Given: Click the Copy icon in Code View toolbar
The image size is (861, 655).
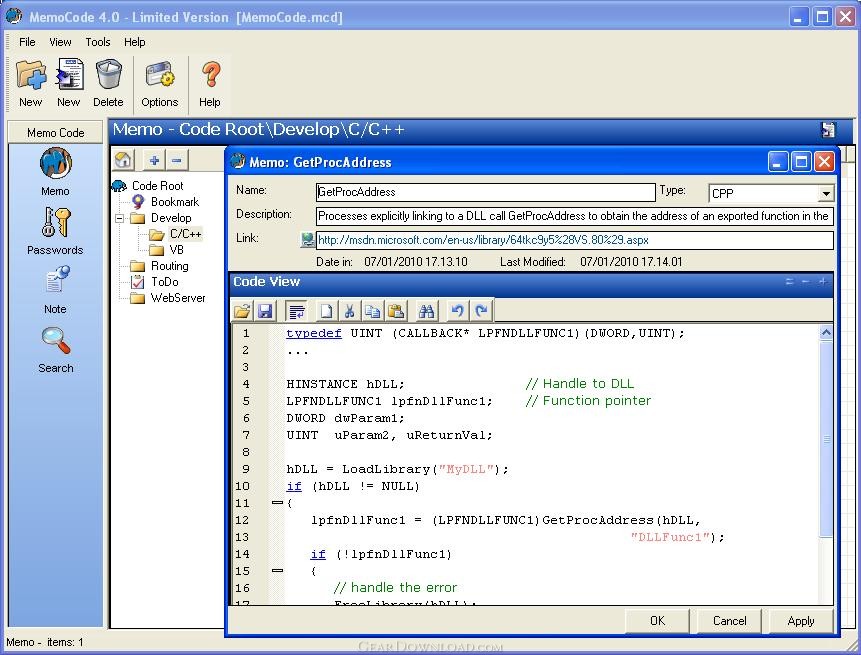Looking at the screenshot, I should 372,311.
